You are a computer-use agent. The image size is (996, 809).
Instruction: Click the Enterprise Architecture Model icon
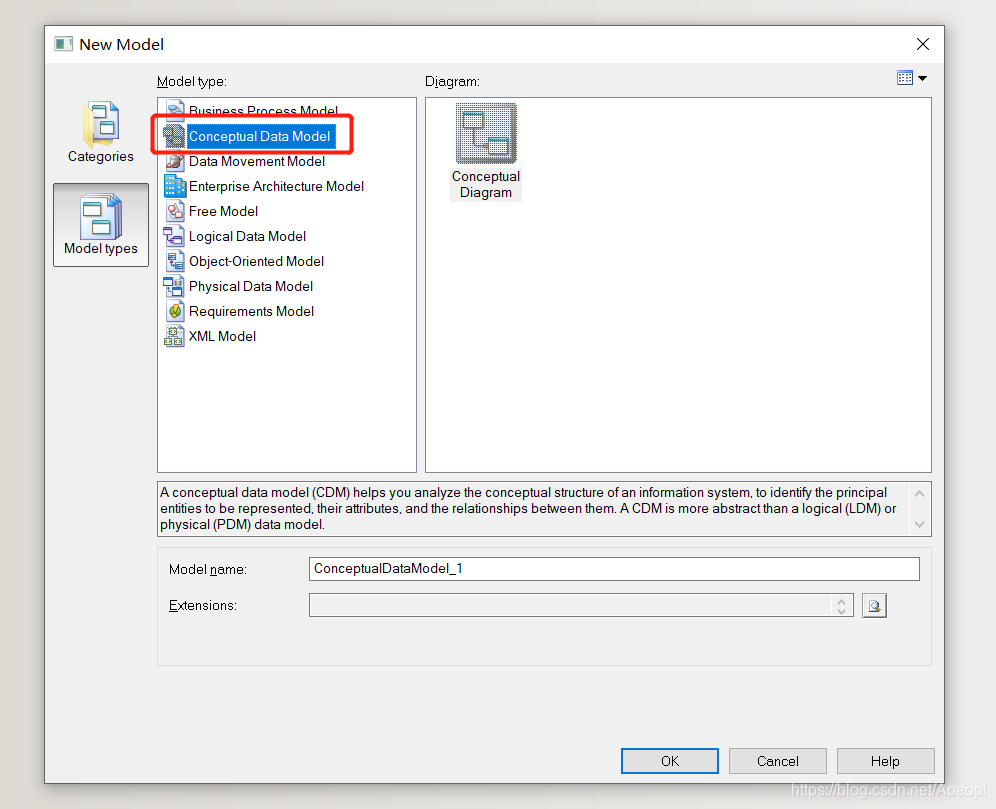(175, 186)
